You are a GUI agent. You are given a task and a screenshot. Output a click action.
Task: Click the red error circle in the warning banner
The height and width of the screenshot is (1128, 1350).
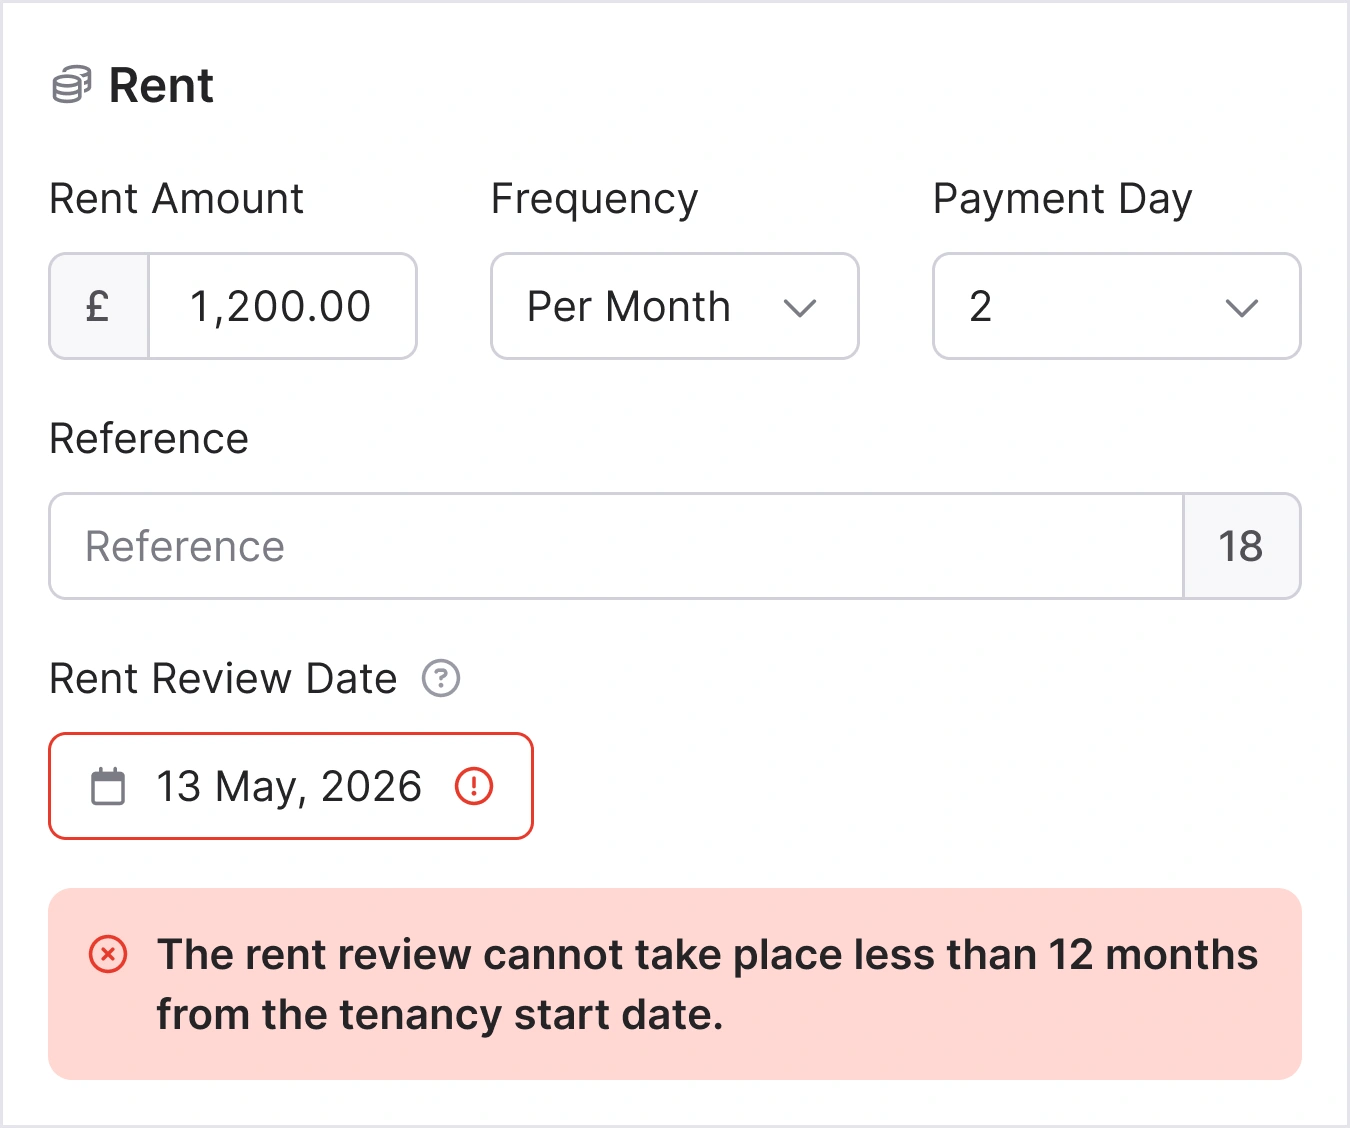pyautogui.click(x=107, y=955)
